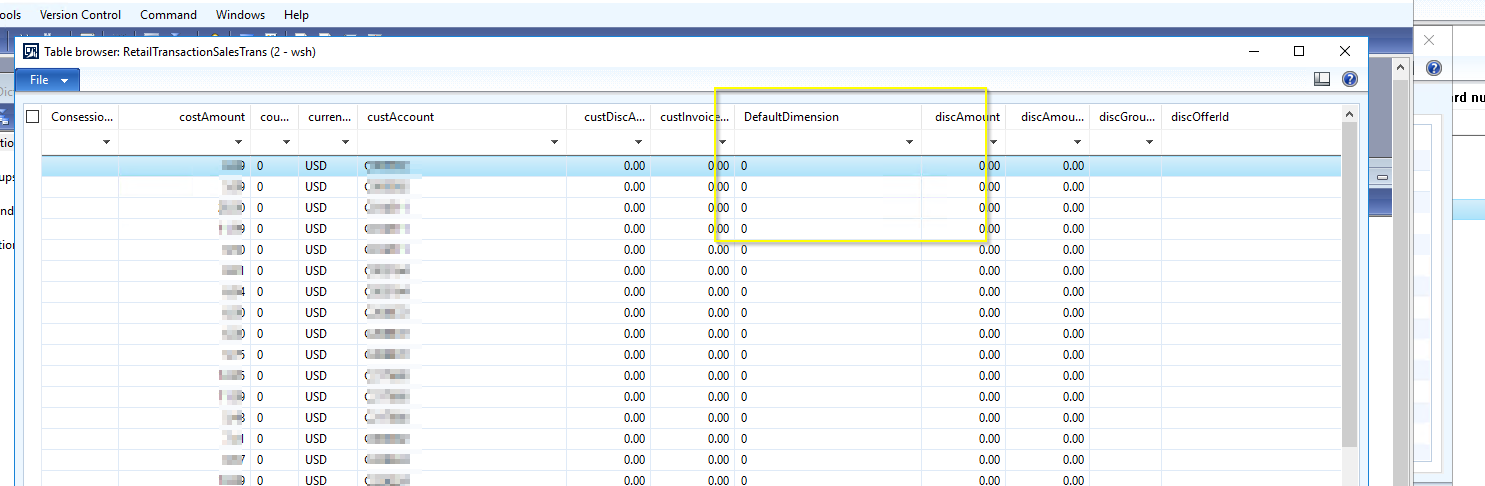The height and width of the screenshot is (486, 1485).
Task: Open the Version Control menu
Action: (80, 15)
